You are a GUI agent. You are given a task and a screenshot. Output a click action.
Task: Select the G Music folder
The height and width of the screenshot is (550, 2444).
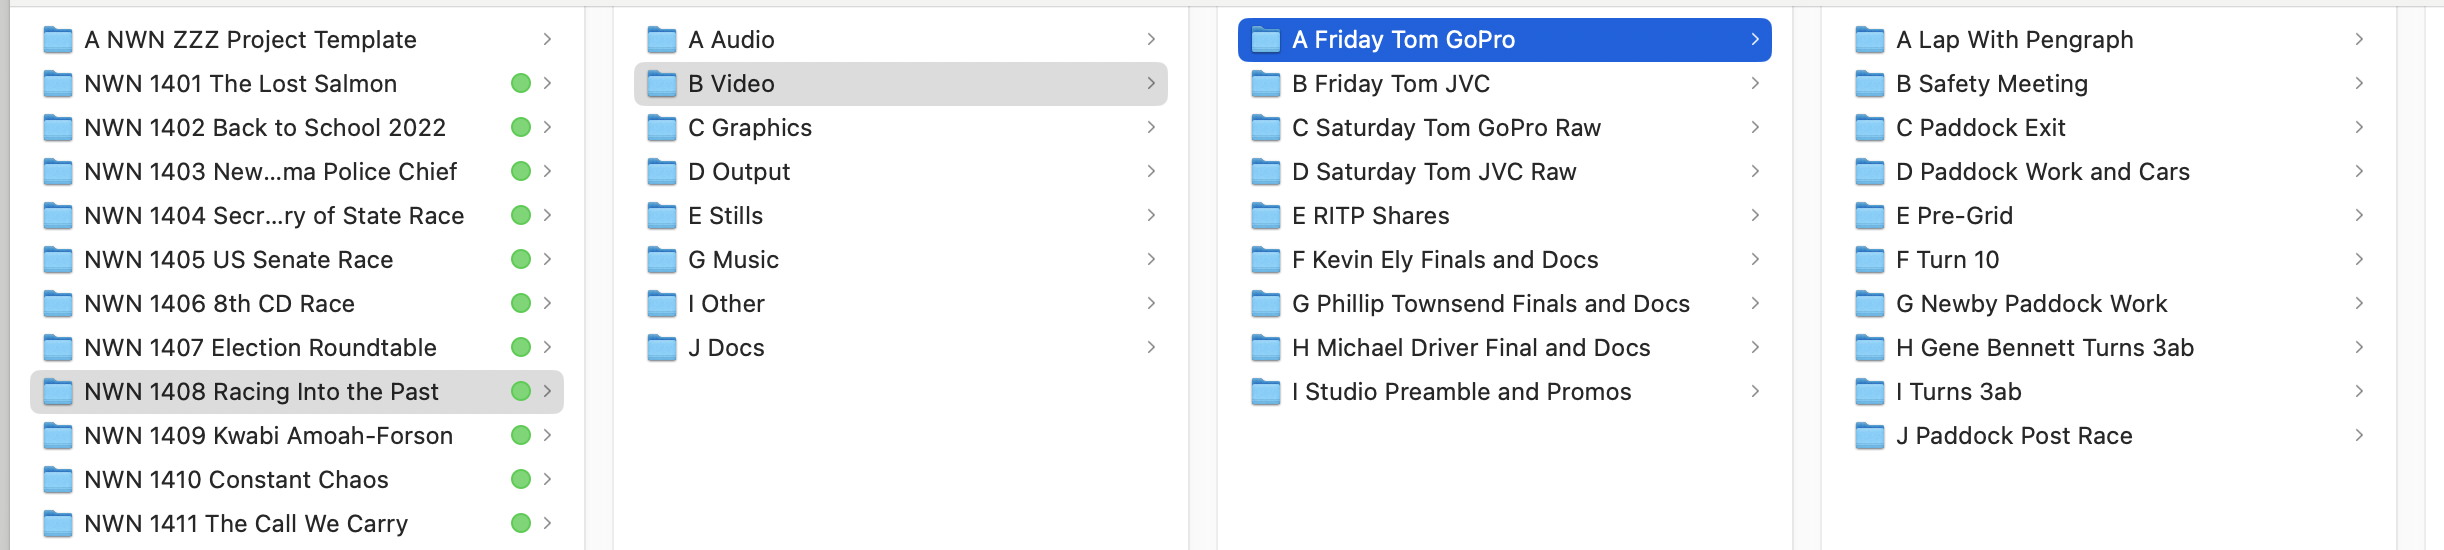(x=733, y=260)
